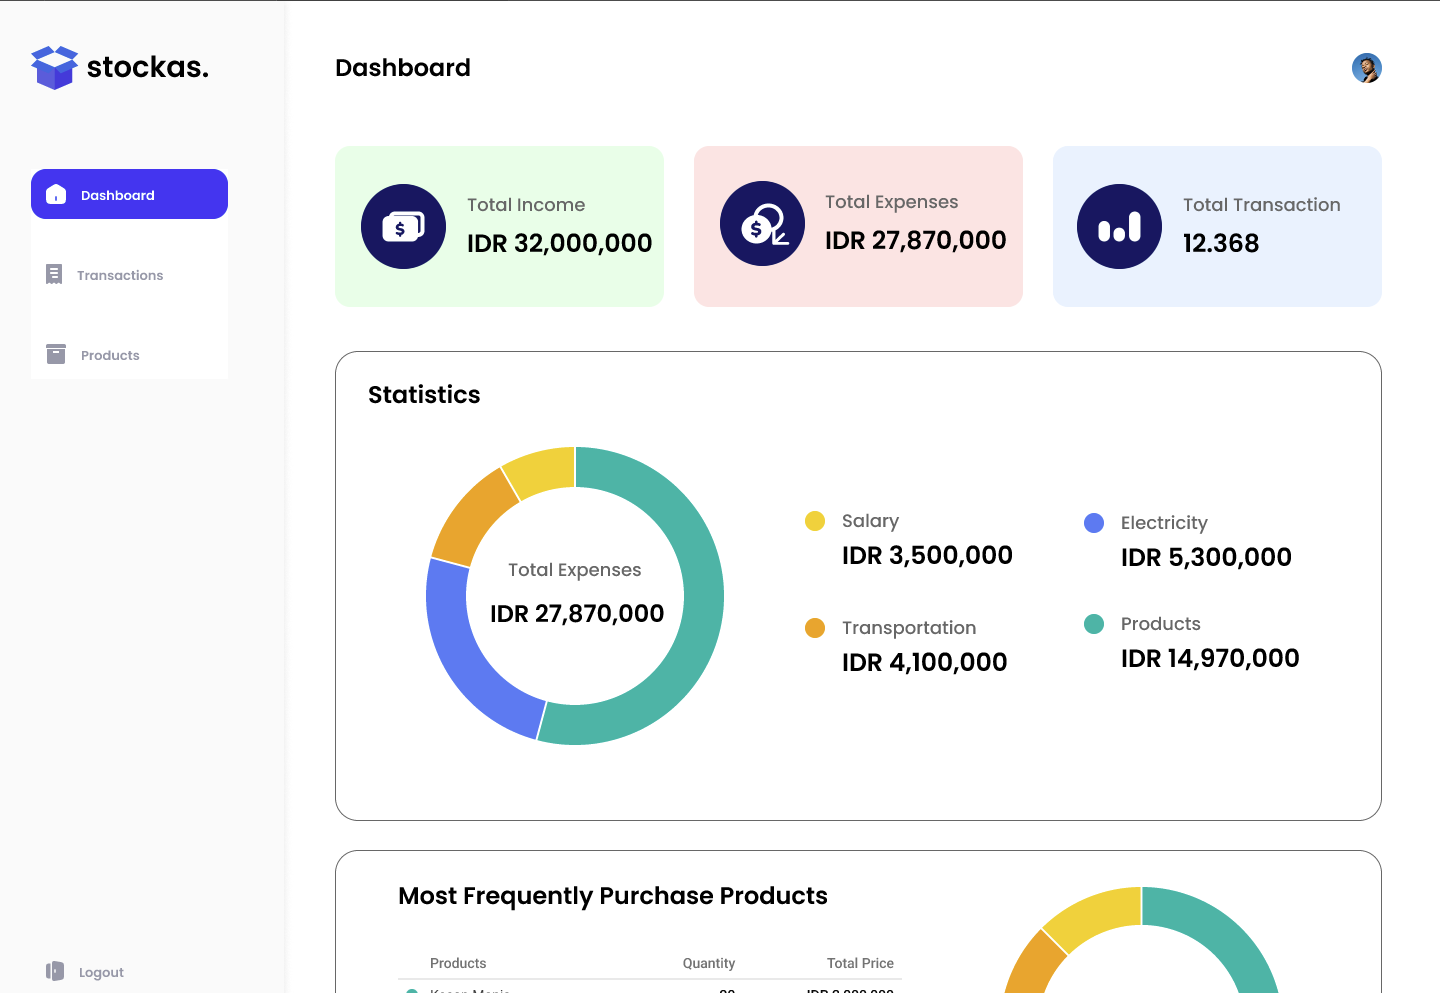Click the blue Electricity legend dot
1440x993 pixels.
[1094, 523]
